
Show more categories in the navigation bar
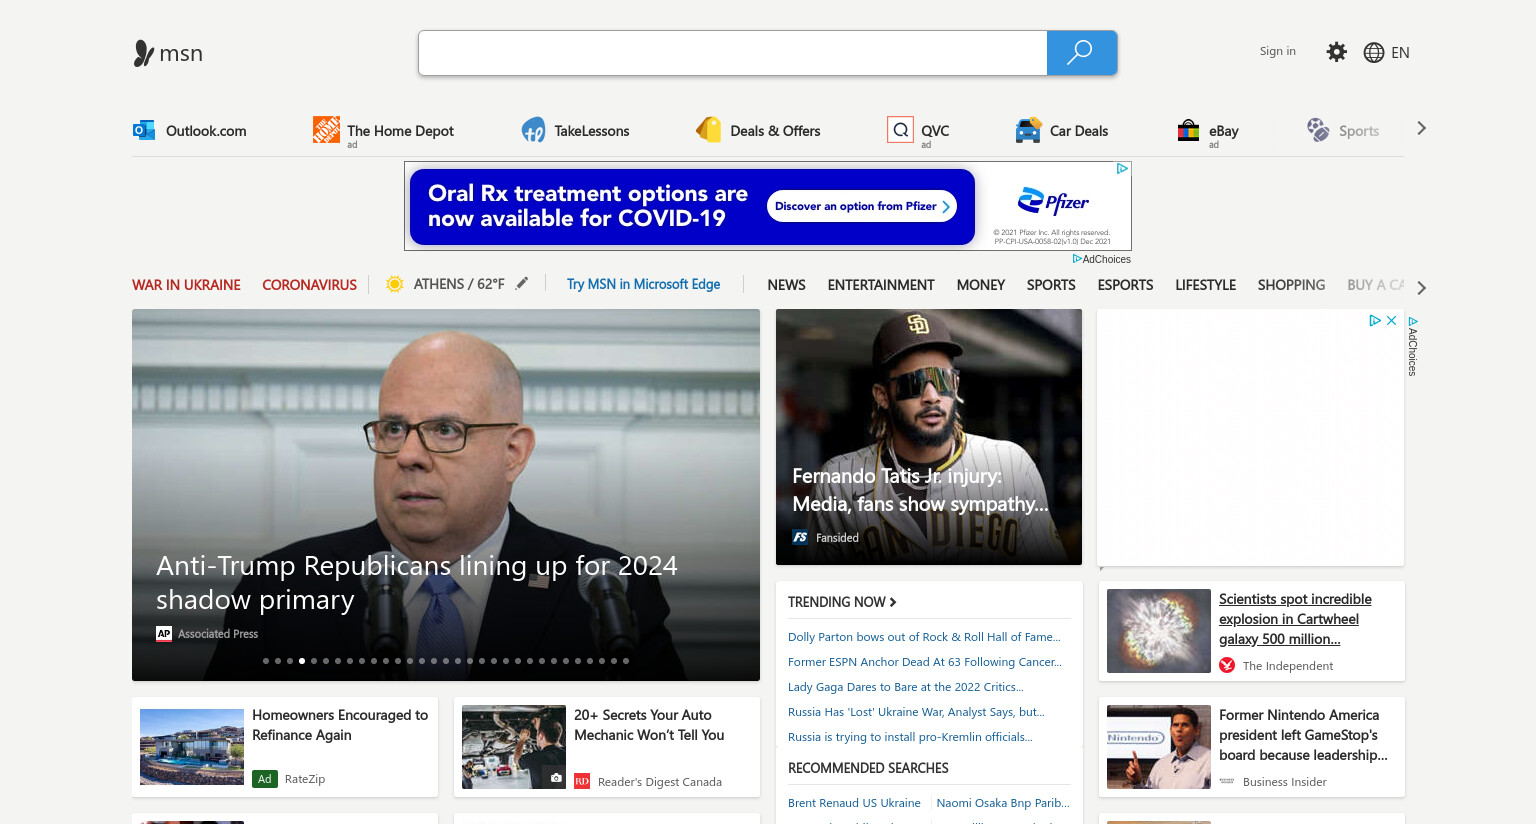click(x=1421, y=288)
